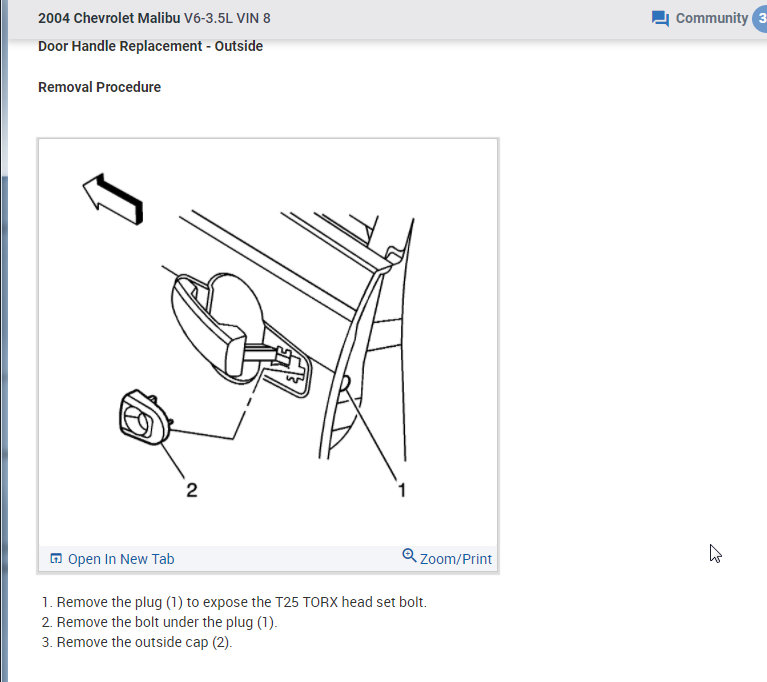Click the Removal Procedure heading
Image resolution: width=767 pixels, height=682 pixels.
tap(99, 87)
